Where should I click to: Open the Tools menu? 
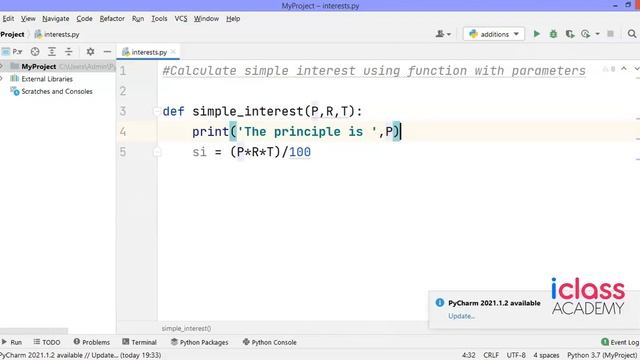click(159, 19)
